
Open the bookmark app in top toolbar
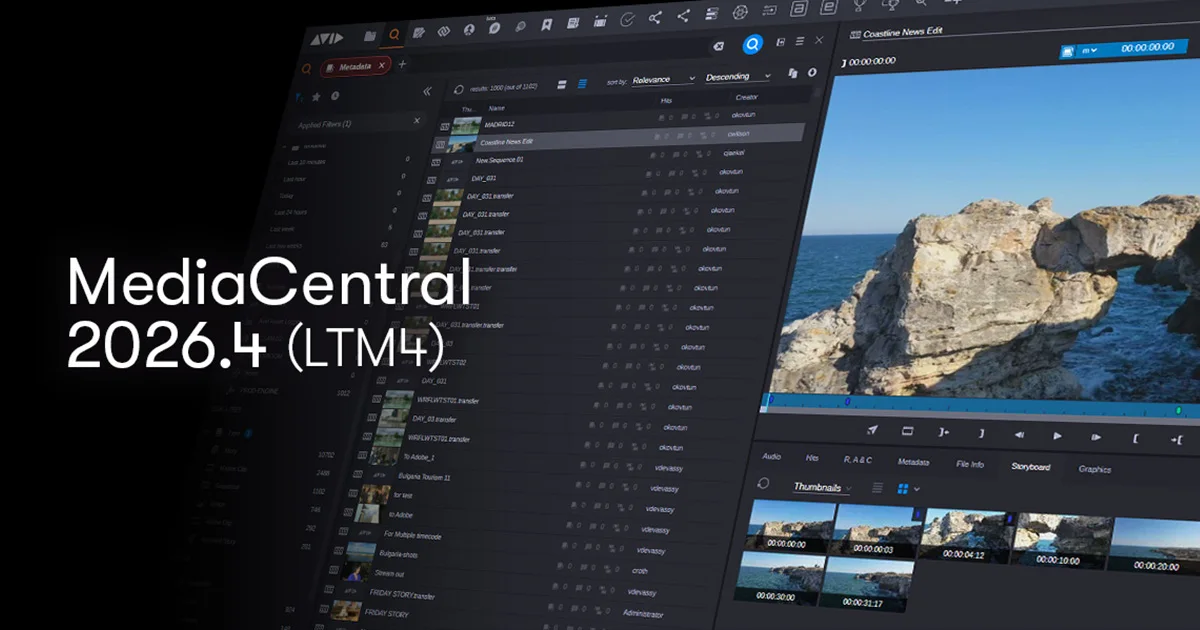click(546, 23)
